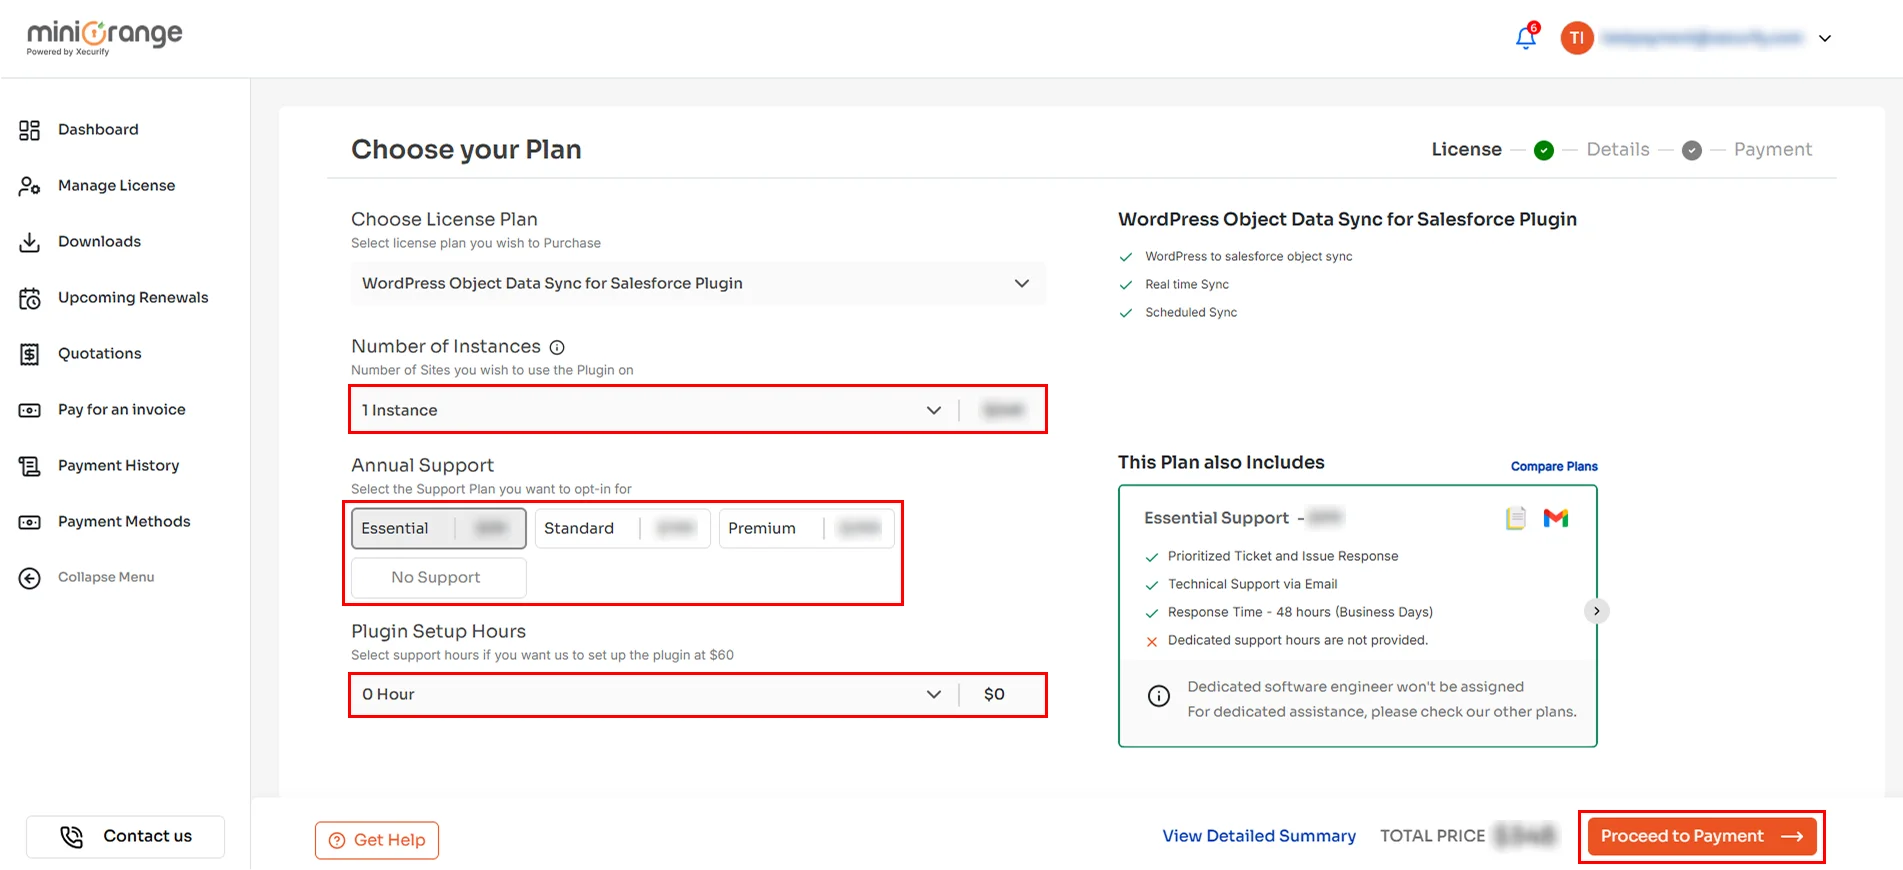Open the license plan dropdown
The width and height of the screenshot is (1903, 870).
tap(698, 283)
